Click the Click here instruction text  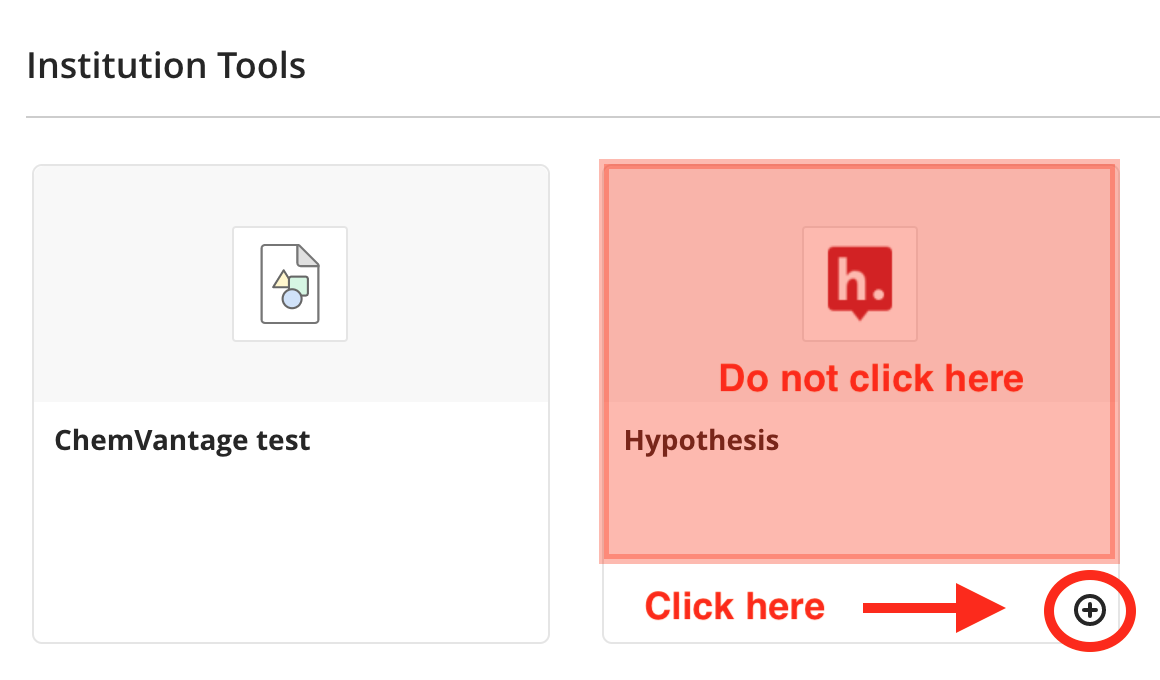point(734,606)
